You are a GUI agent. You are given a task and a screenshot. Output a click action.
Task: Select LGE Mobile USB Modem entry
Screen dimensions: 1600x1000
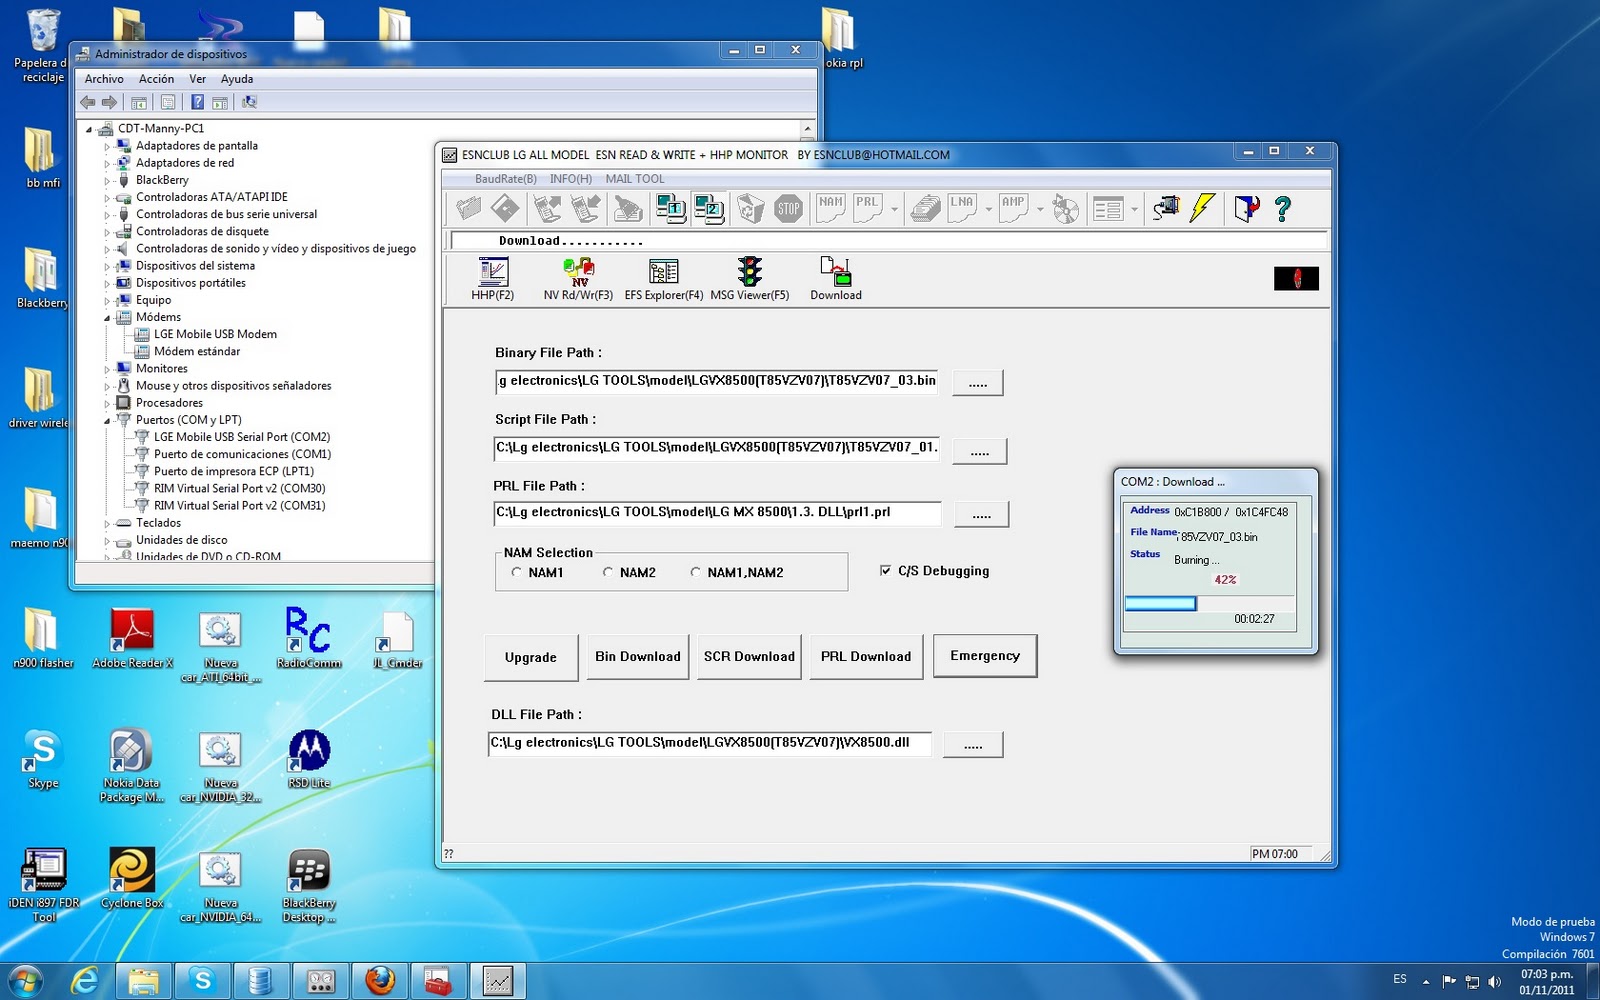(x=215, y=335)
